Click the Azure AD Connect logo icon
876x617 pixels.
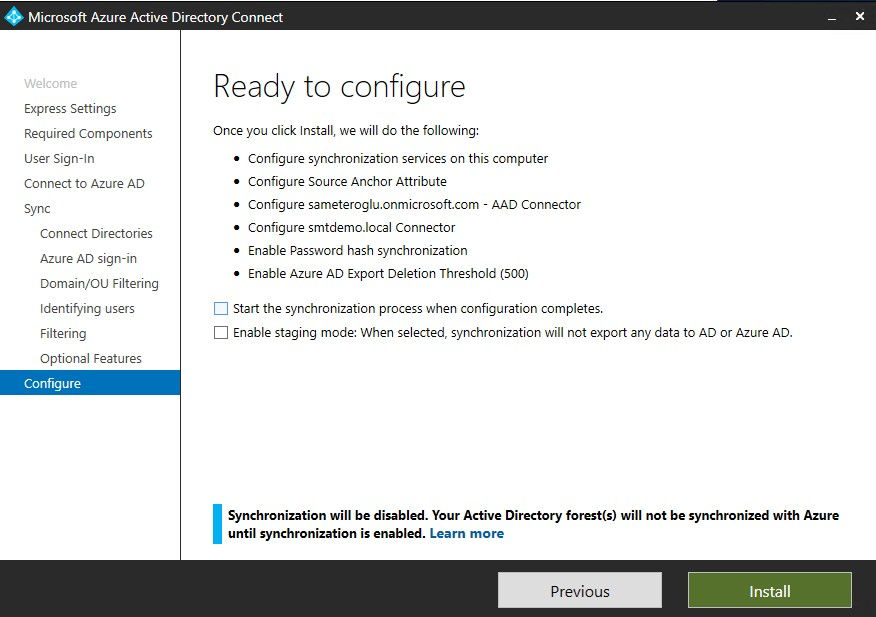click(x=13, y=17)
